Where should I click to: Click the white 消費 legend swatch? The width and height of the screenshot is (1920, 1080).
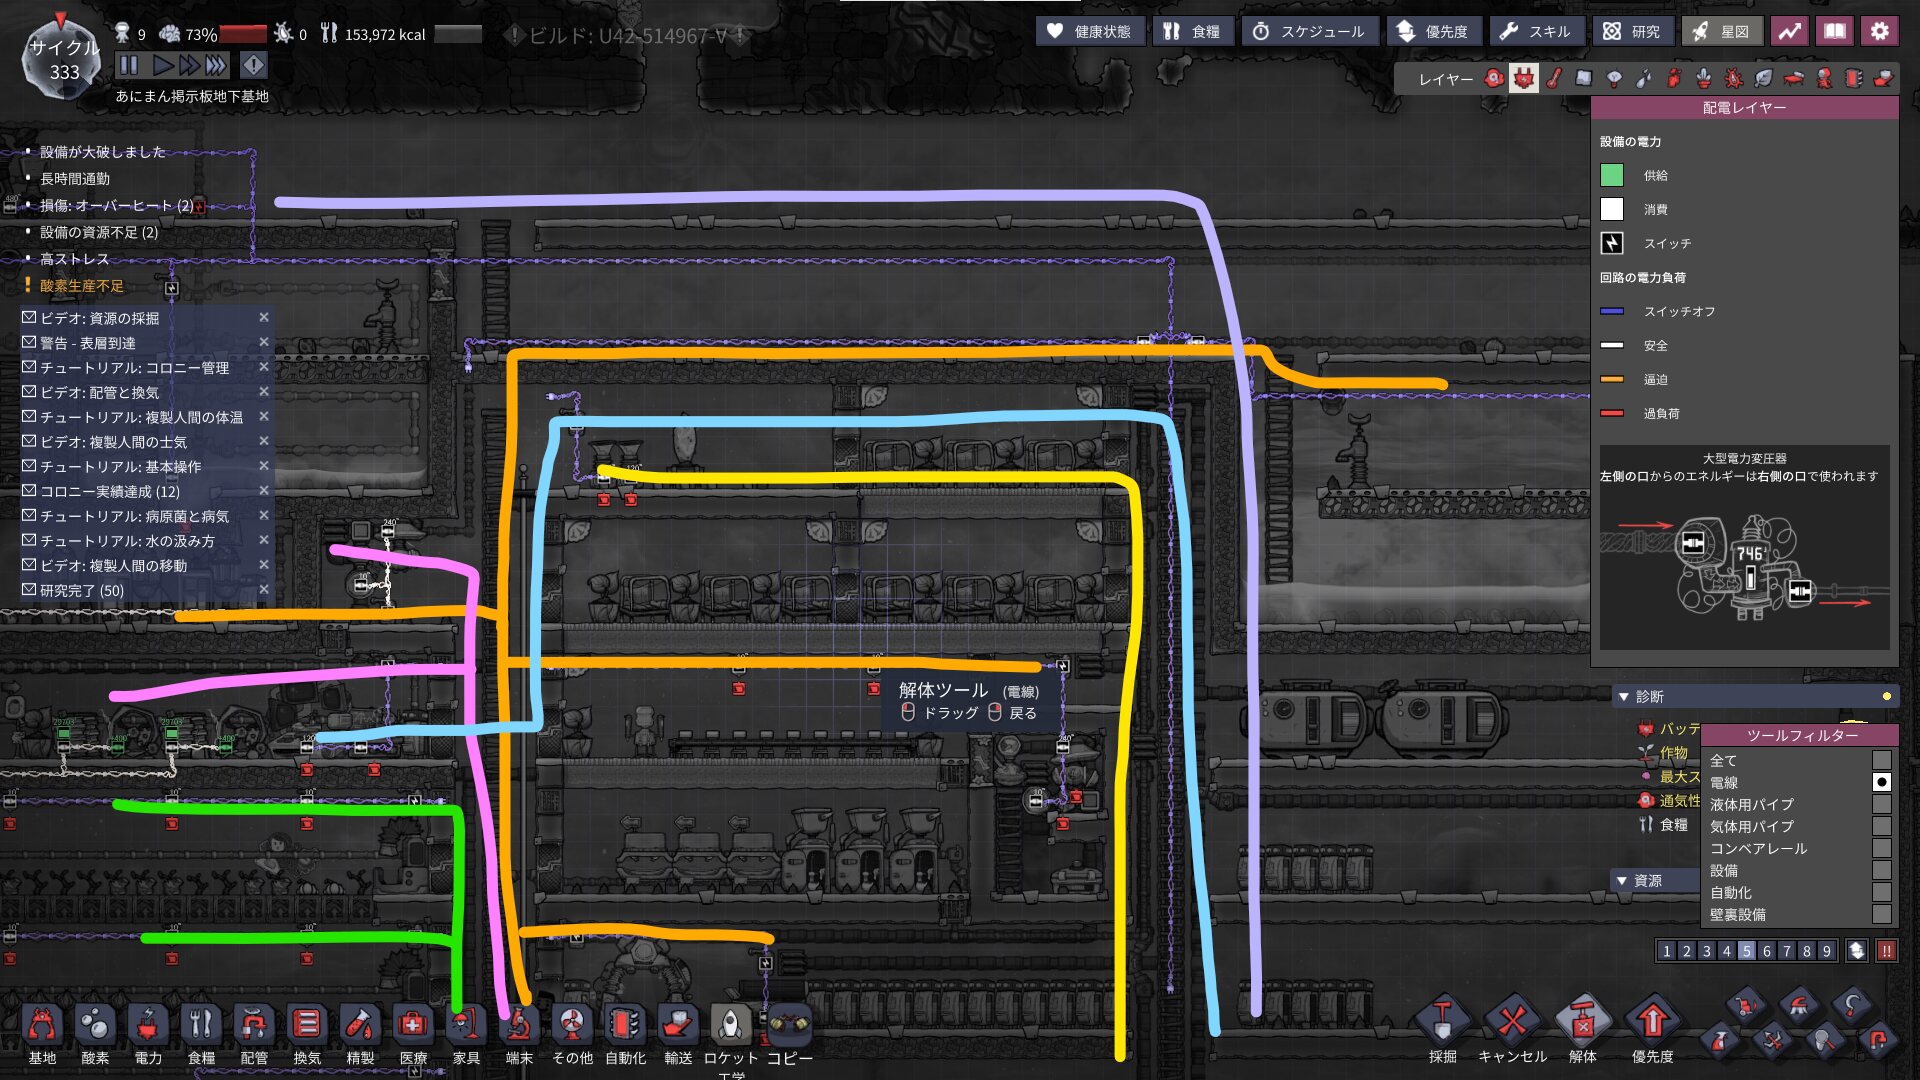point(1612,209)
